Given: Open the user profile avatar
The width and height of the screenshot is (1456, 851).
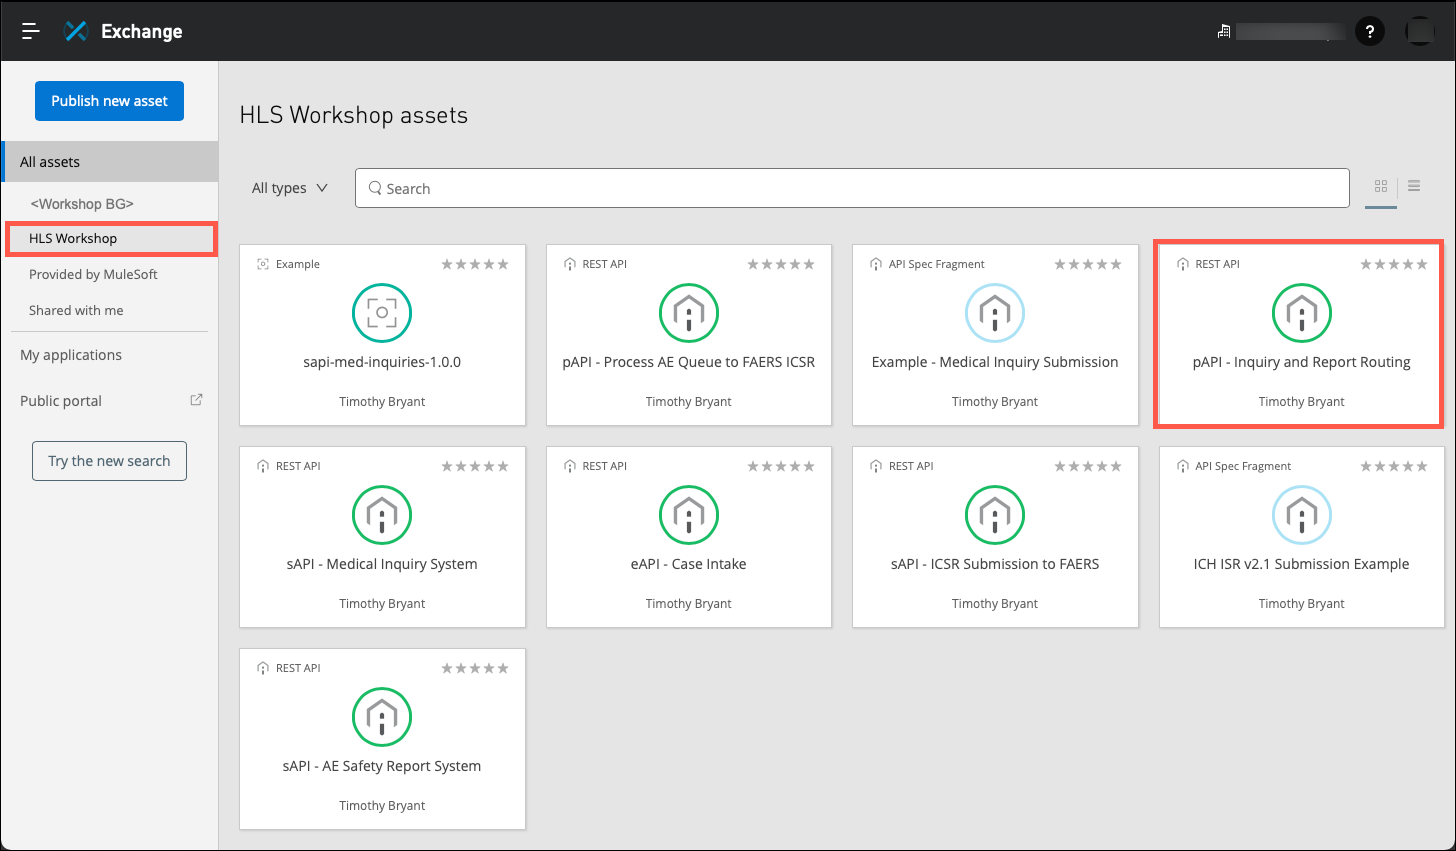Looking at the screenshot, I should (x=1419, y=31).
